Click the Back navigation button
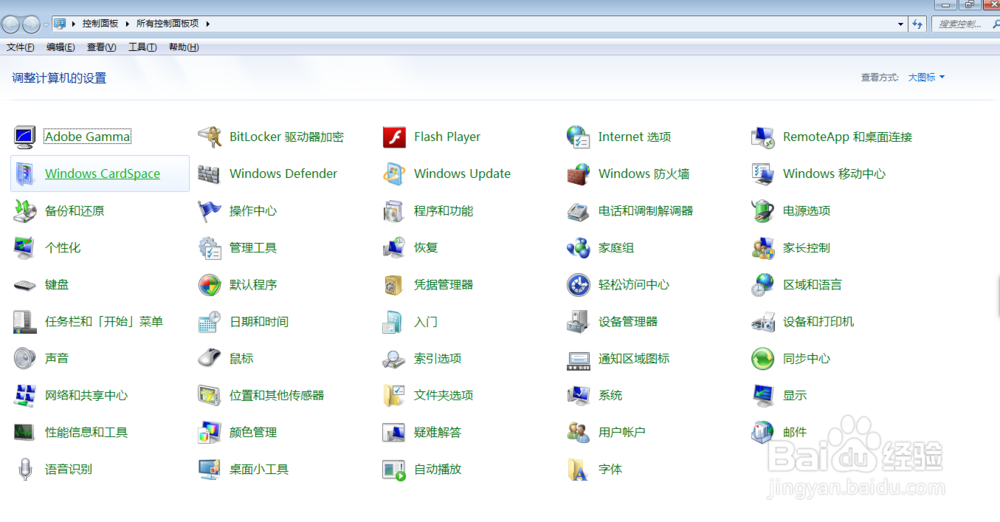The image size is (1000, 522). point(11,24)
